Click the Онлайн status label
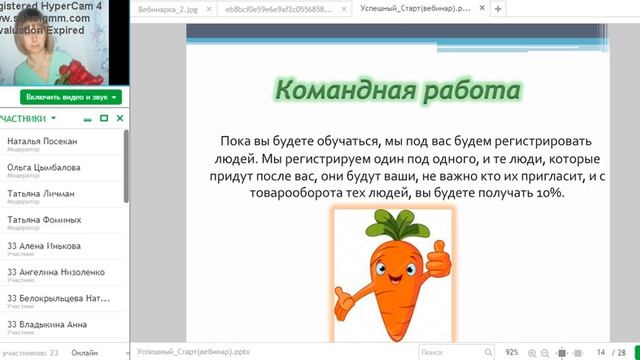 click(84, 353)
